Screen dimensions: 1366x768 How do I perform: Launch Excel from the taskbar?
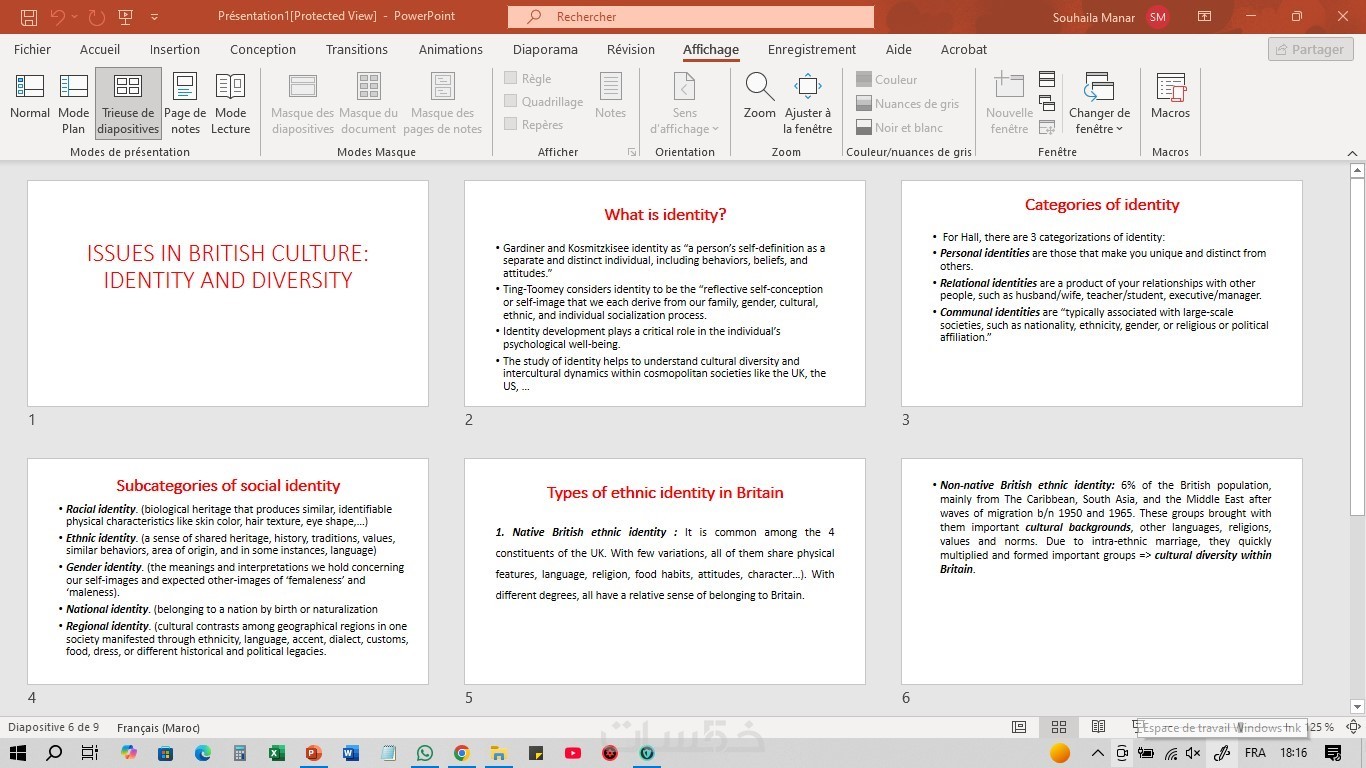(277, 753)
